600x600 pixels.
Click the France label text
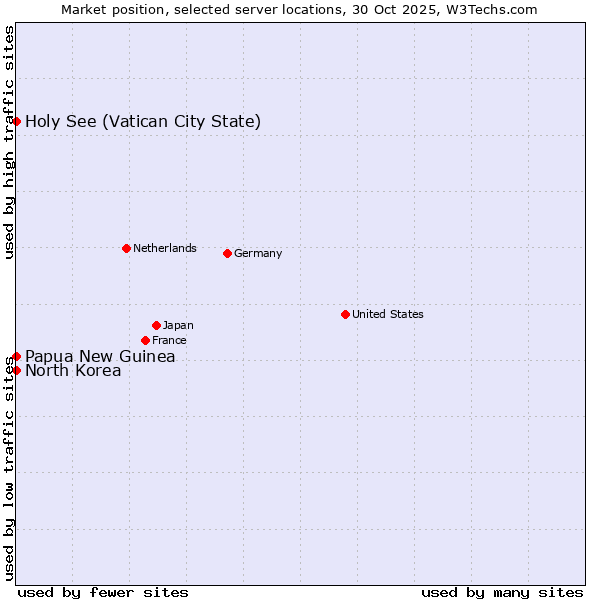(169, 341)
